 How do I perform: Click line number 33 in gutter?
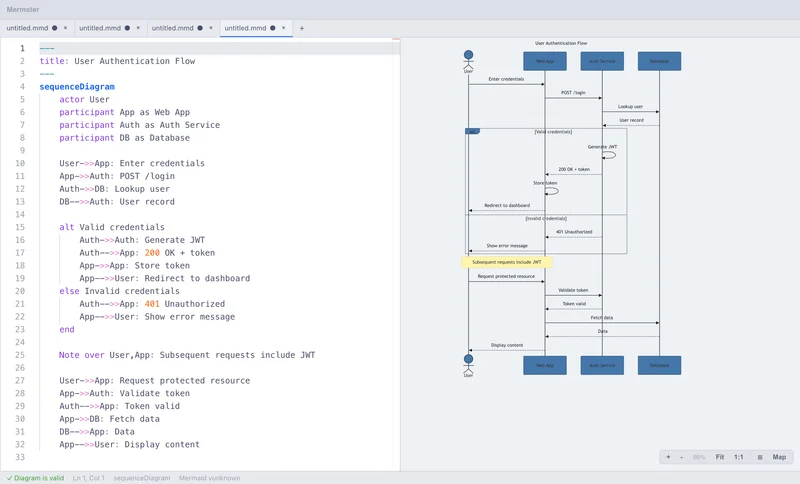coord(19,457)
